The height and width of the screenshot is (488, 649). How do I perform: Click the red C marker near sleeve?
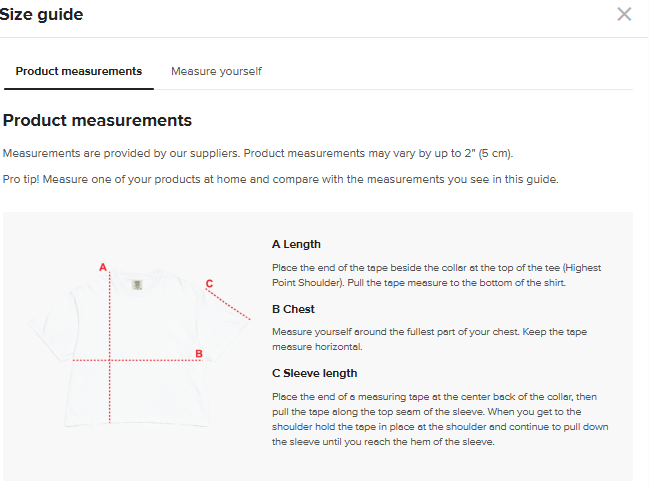tap(209, 284)
